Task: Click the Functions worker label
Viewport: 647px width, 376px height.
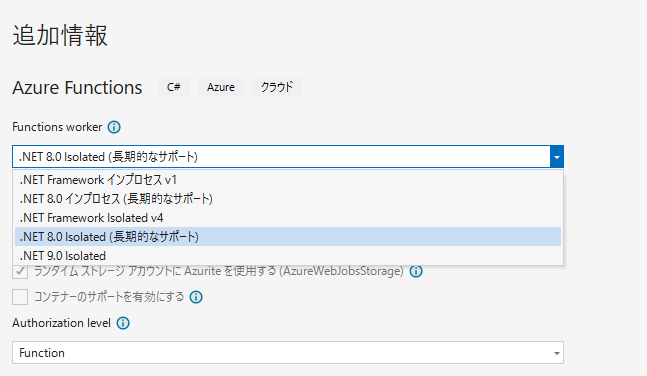Action: coord(57,127)
